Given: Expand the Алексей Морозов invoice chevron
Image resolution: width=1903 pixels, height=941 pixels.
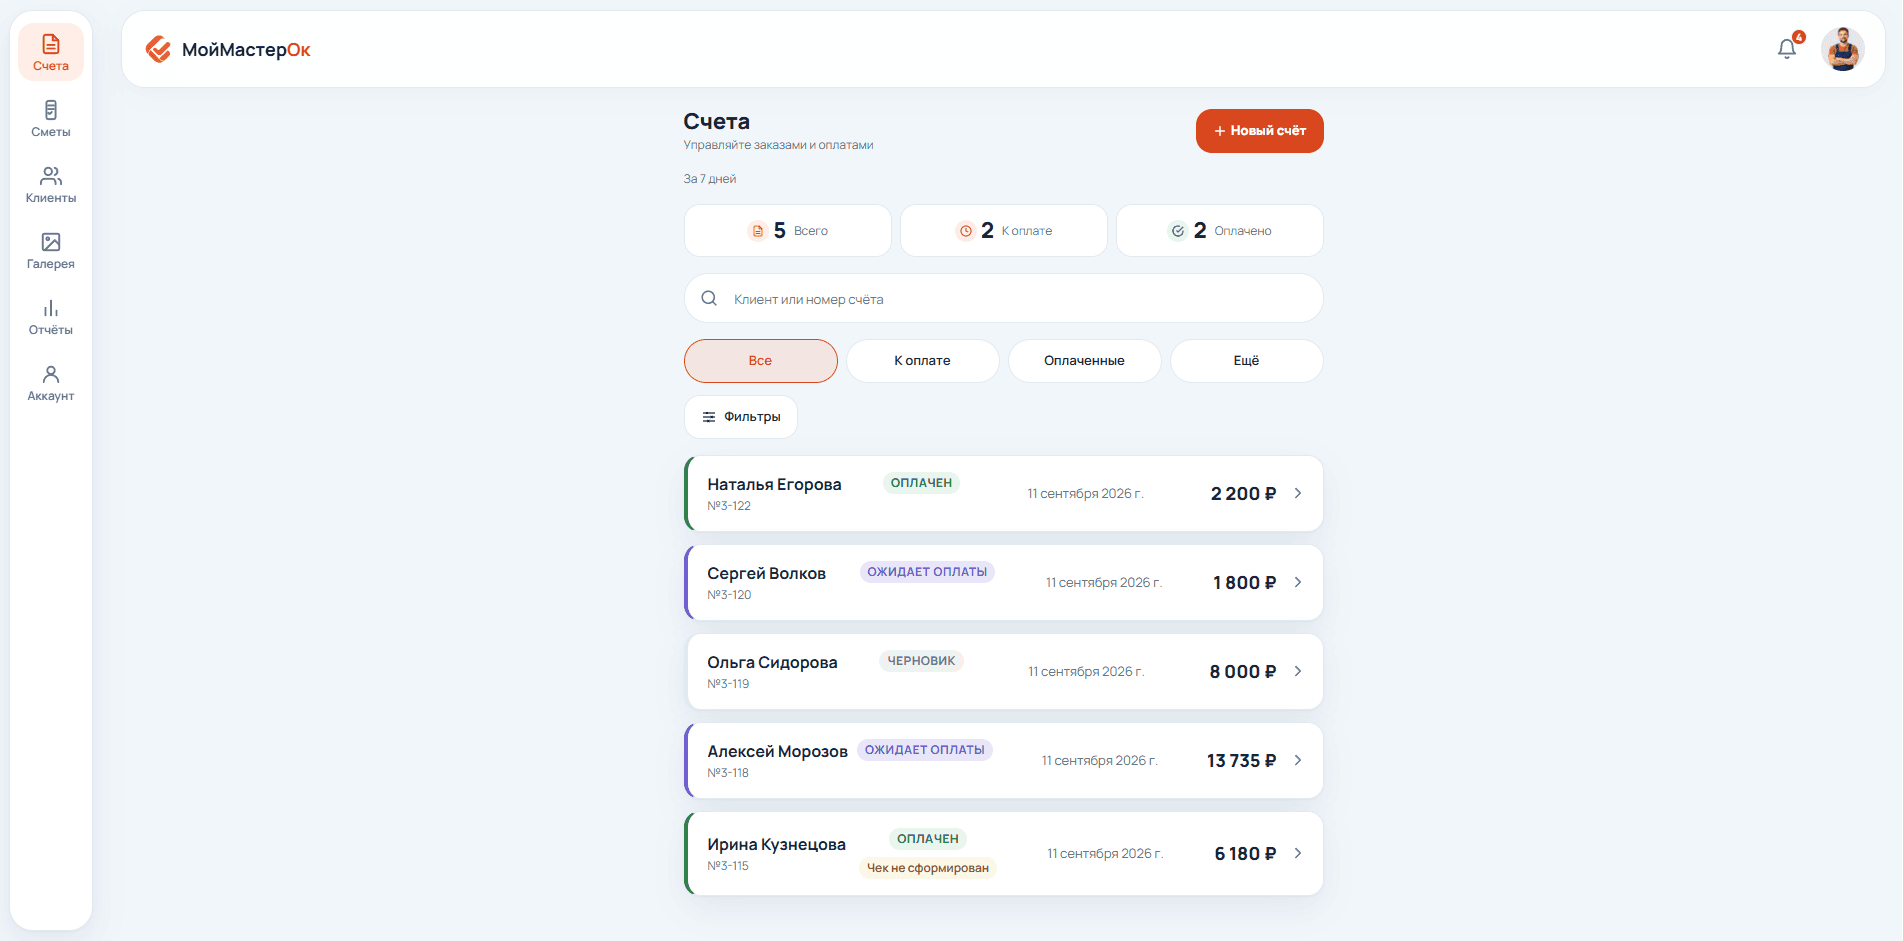Looking at the screenshot, I should click(1298, 760).
